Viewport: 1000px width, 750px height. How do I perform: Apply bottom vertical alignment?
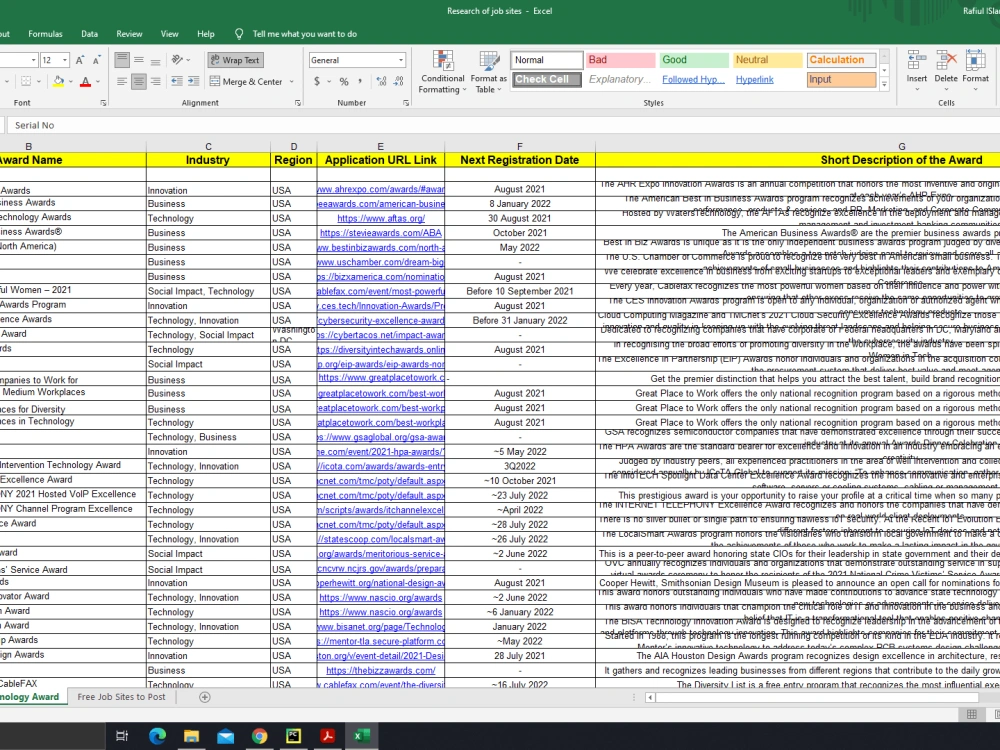(155, 60)
